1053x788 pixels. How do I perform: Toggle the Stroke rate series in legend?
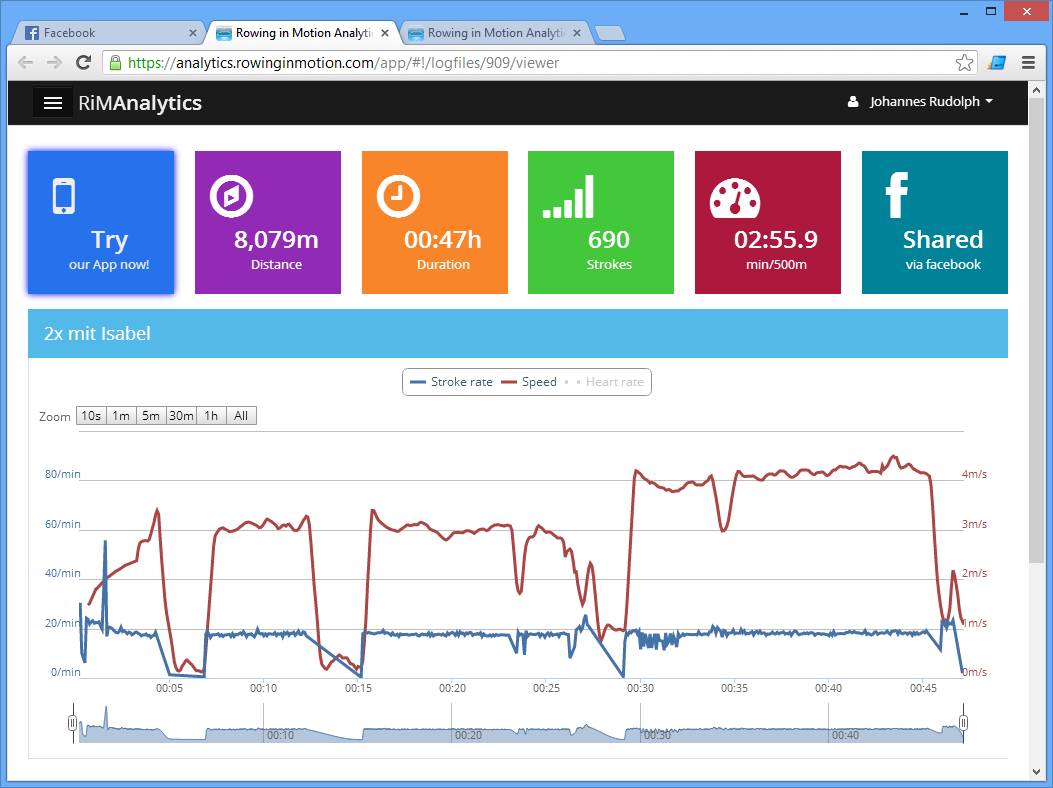(x=451, y=382)
